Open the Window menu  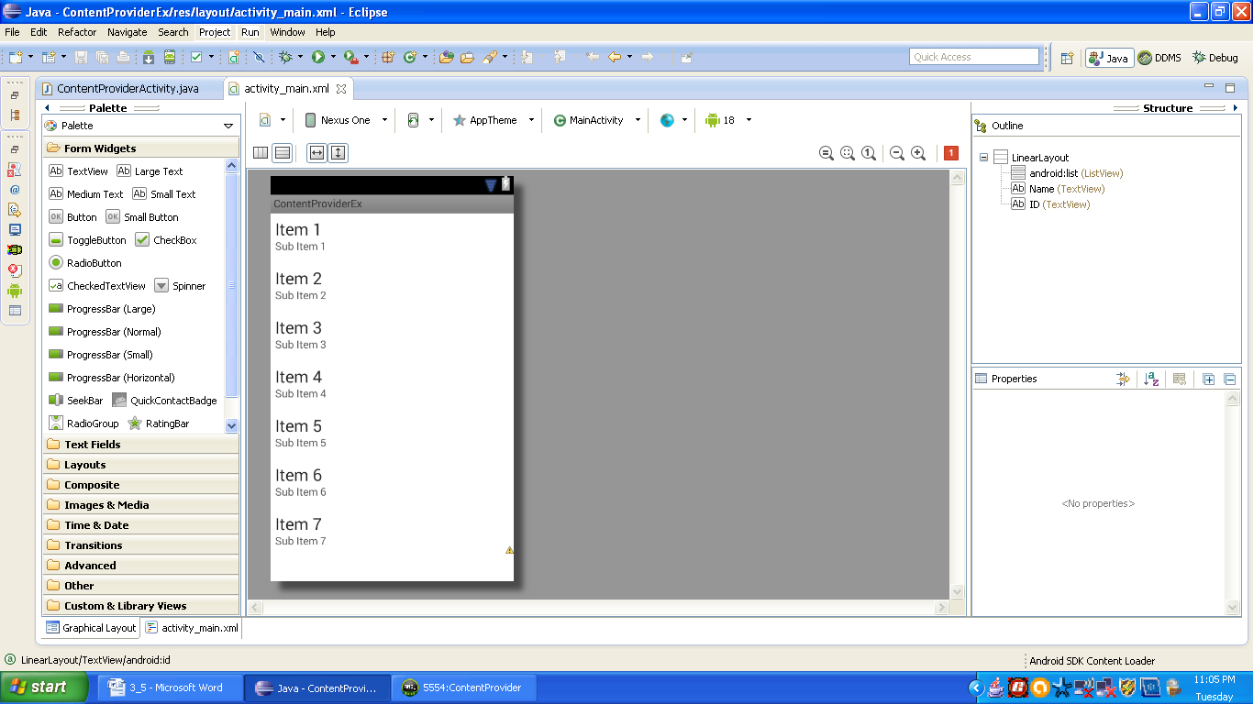point(287,32)
